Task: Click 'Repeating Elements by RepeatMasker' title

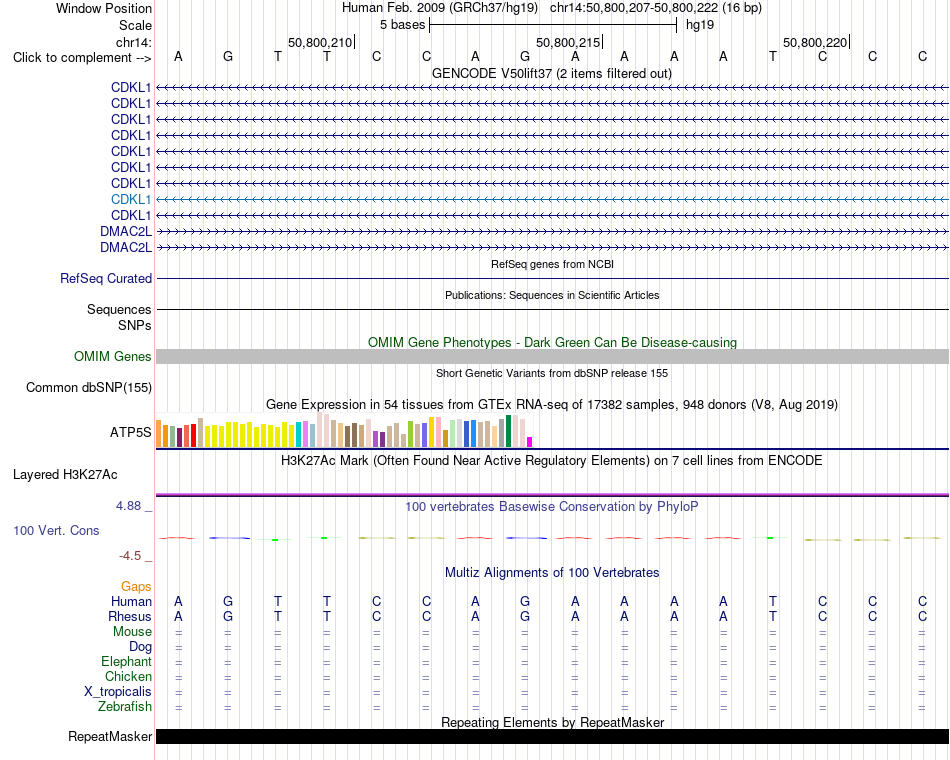Action: click(x=553, y=722)
